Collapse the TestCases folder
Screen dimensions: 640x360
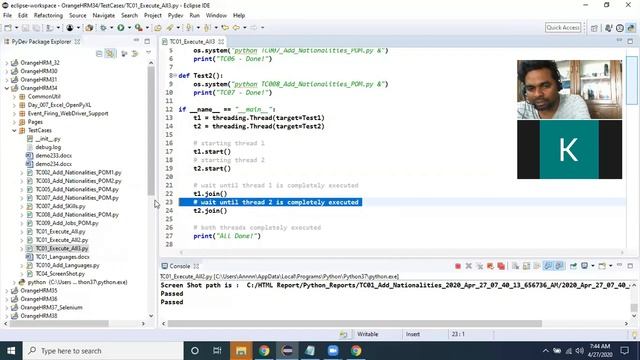[14, 131]
